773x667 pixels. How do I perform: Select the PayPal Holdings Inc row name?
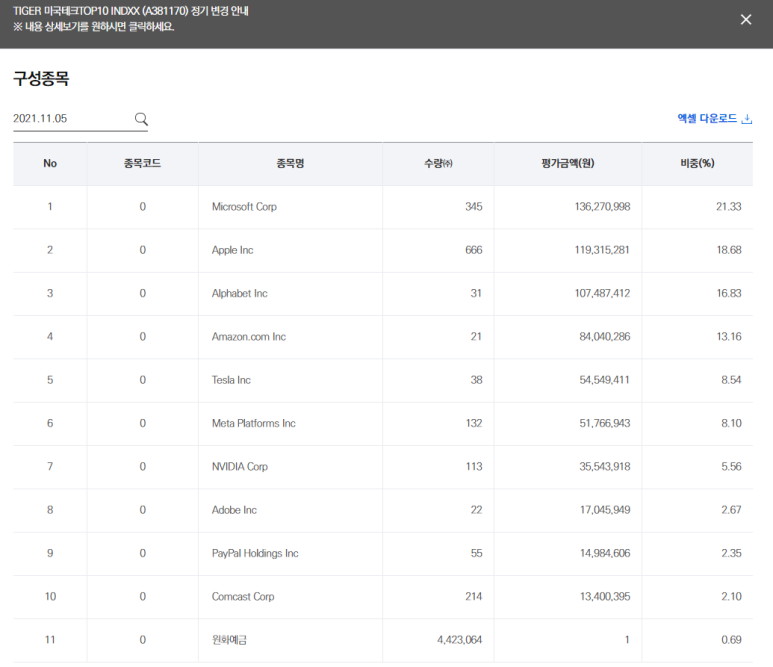(255, 554)
